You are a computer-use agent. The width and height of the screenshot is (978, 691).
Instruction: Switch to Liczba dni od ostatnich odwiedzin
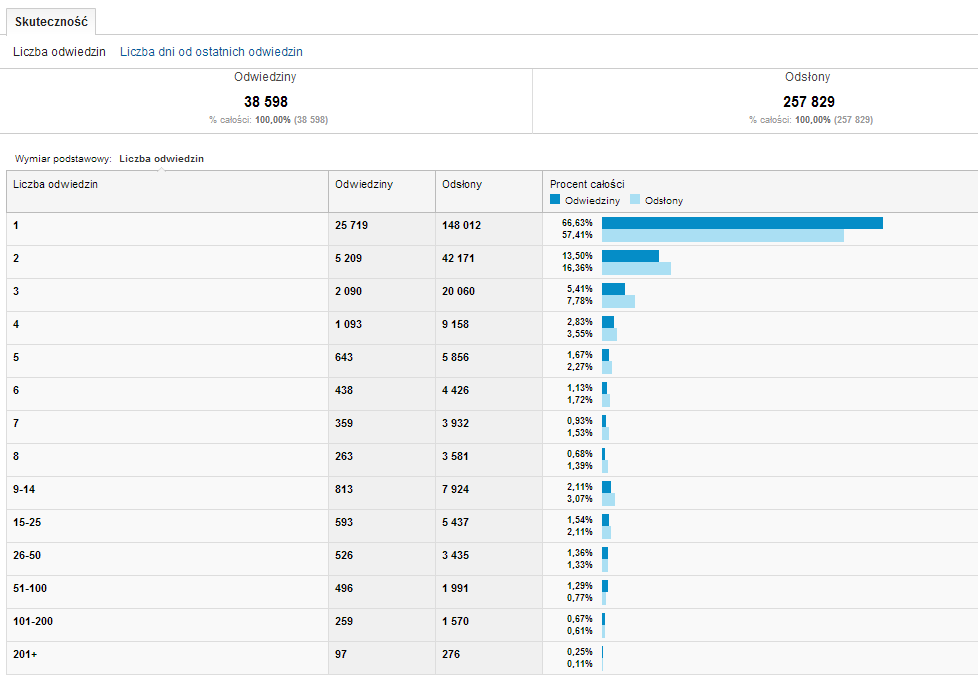tap(211, 51)
